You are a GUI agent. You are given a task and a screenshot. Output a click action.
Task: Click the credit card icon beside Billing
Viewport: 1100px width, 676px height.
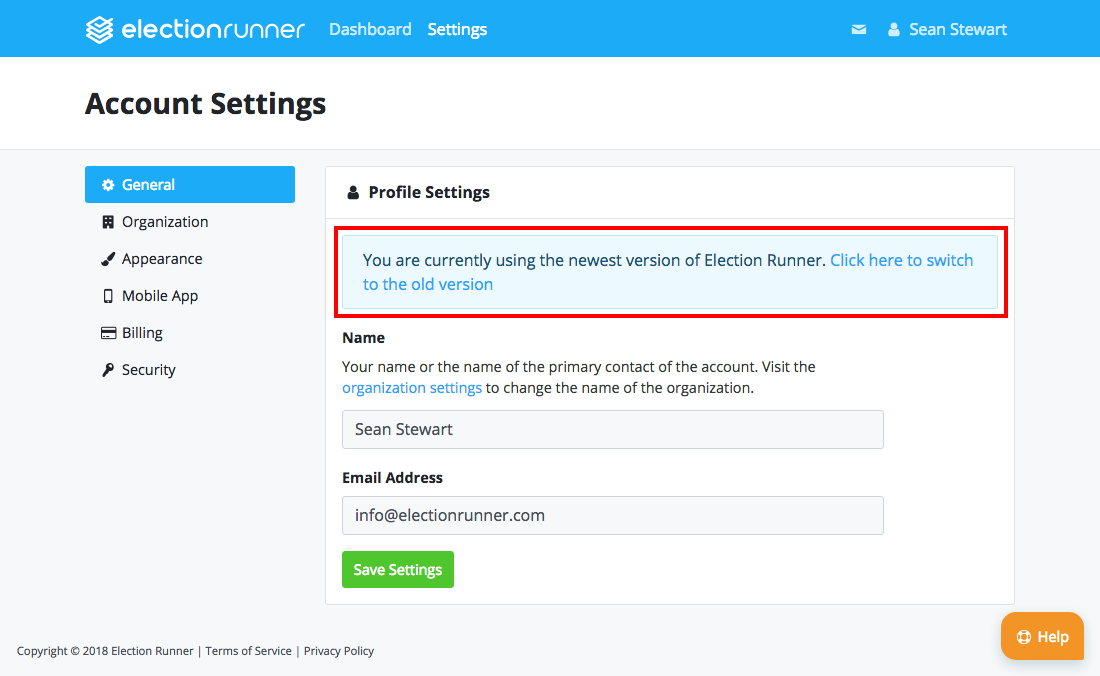click(x=109, y=333)
